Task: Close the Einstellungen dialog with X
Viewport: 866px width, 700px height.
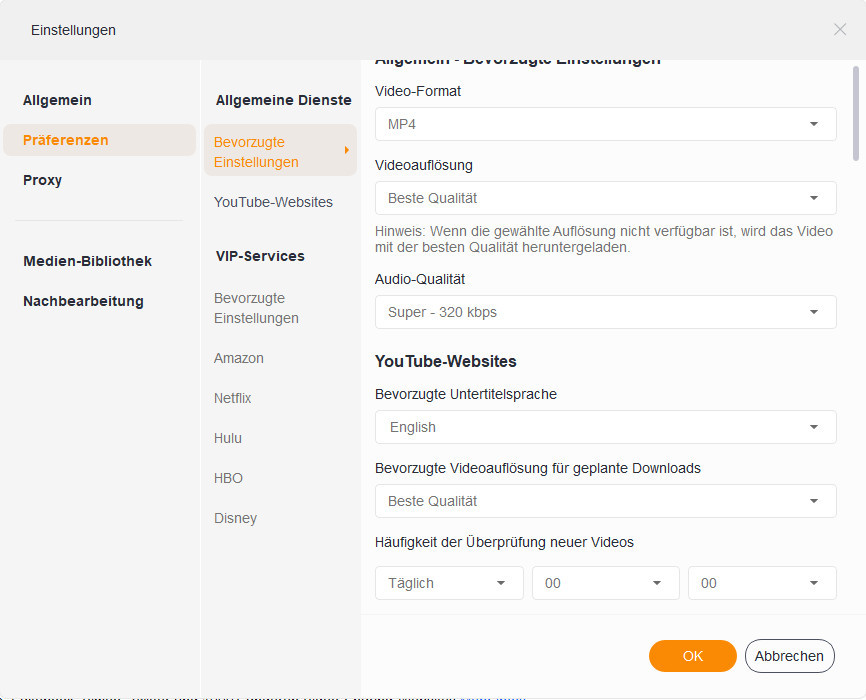Action: pos(840,29)
